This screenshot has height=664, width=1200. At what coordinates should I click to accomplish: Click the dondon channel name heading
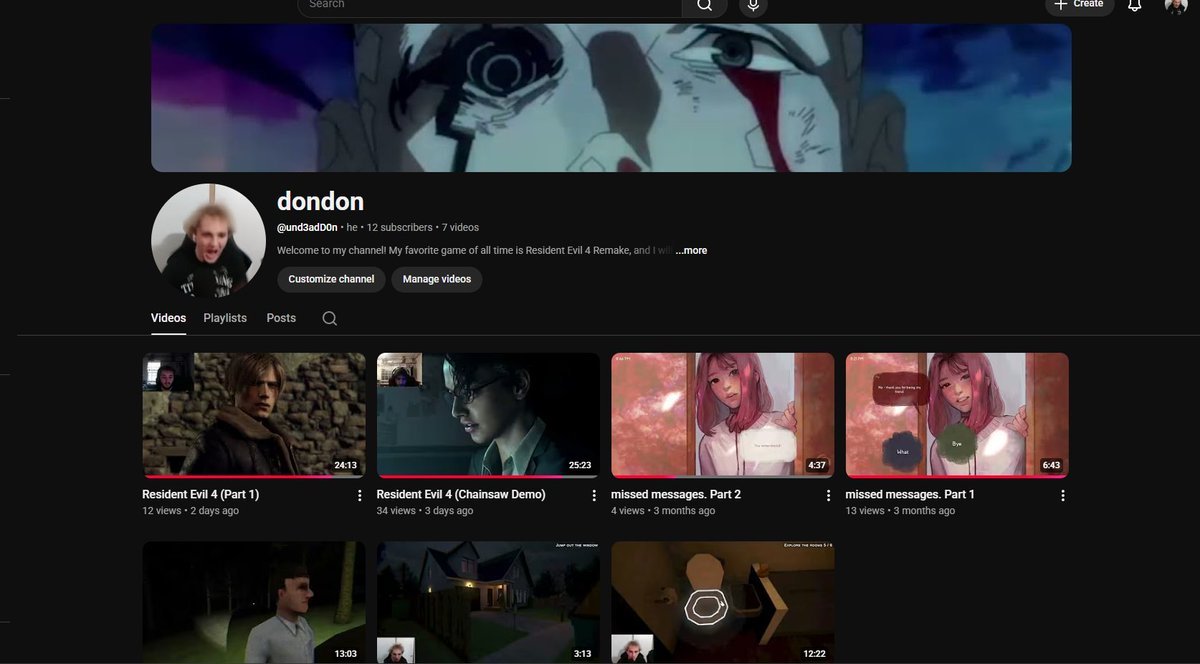[320, 201]
